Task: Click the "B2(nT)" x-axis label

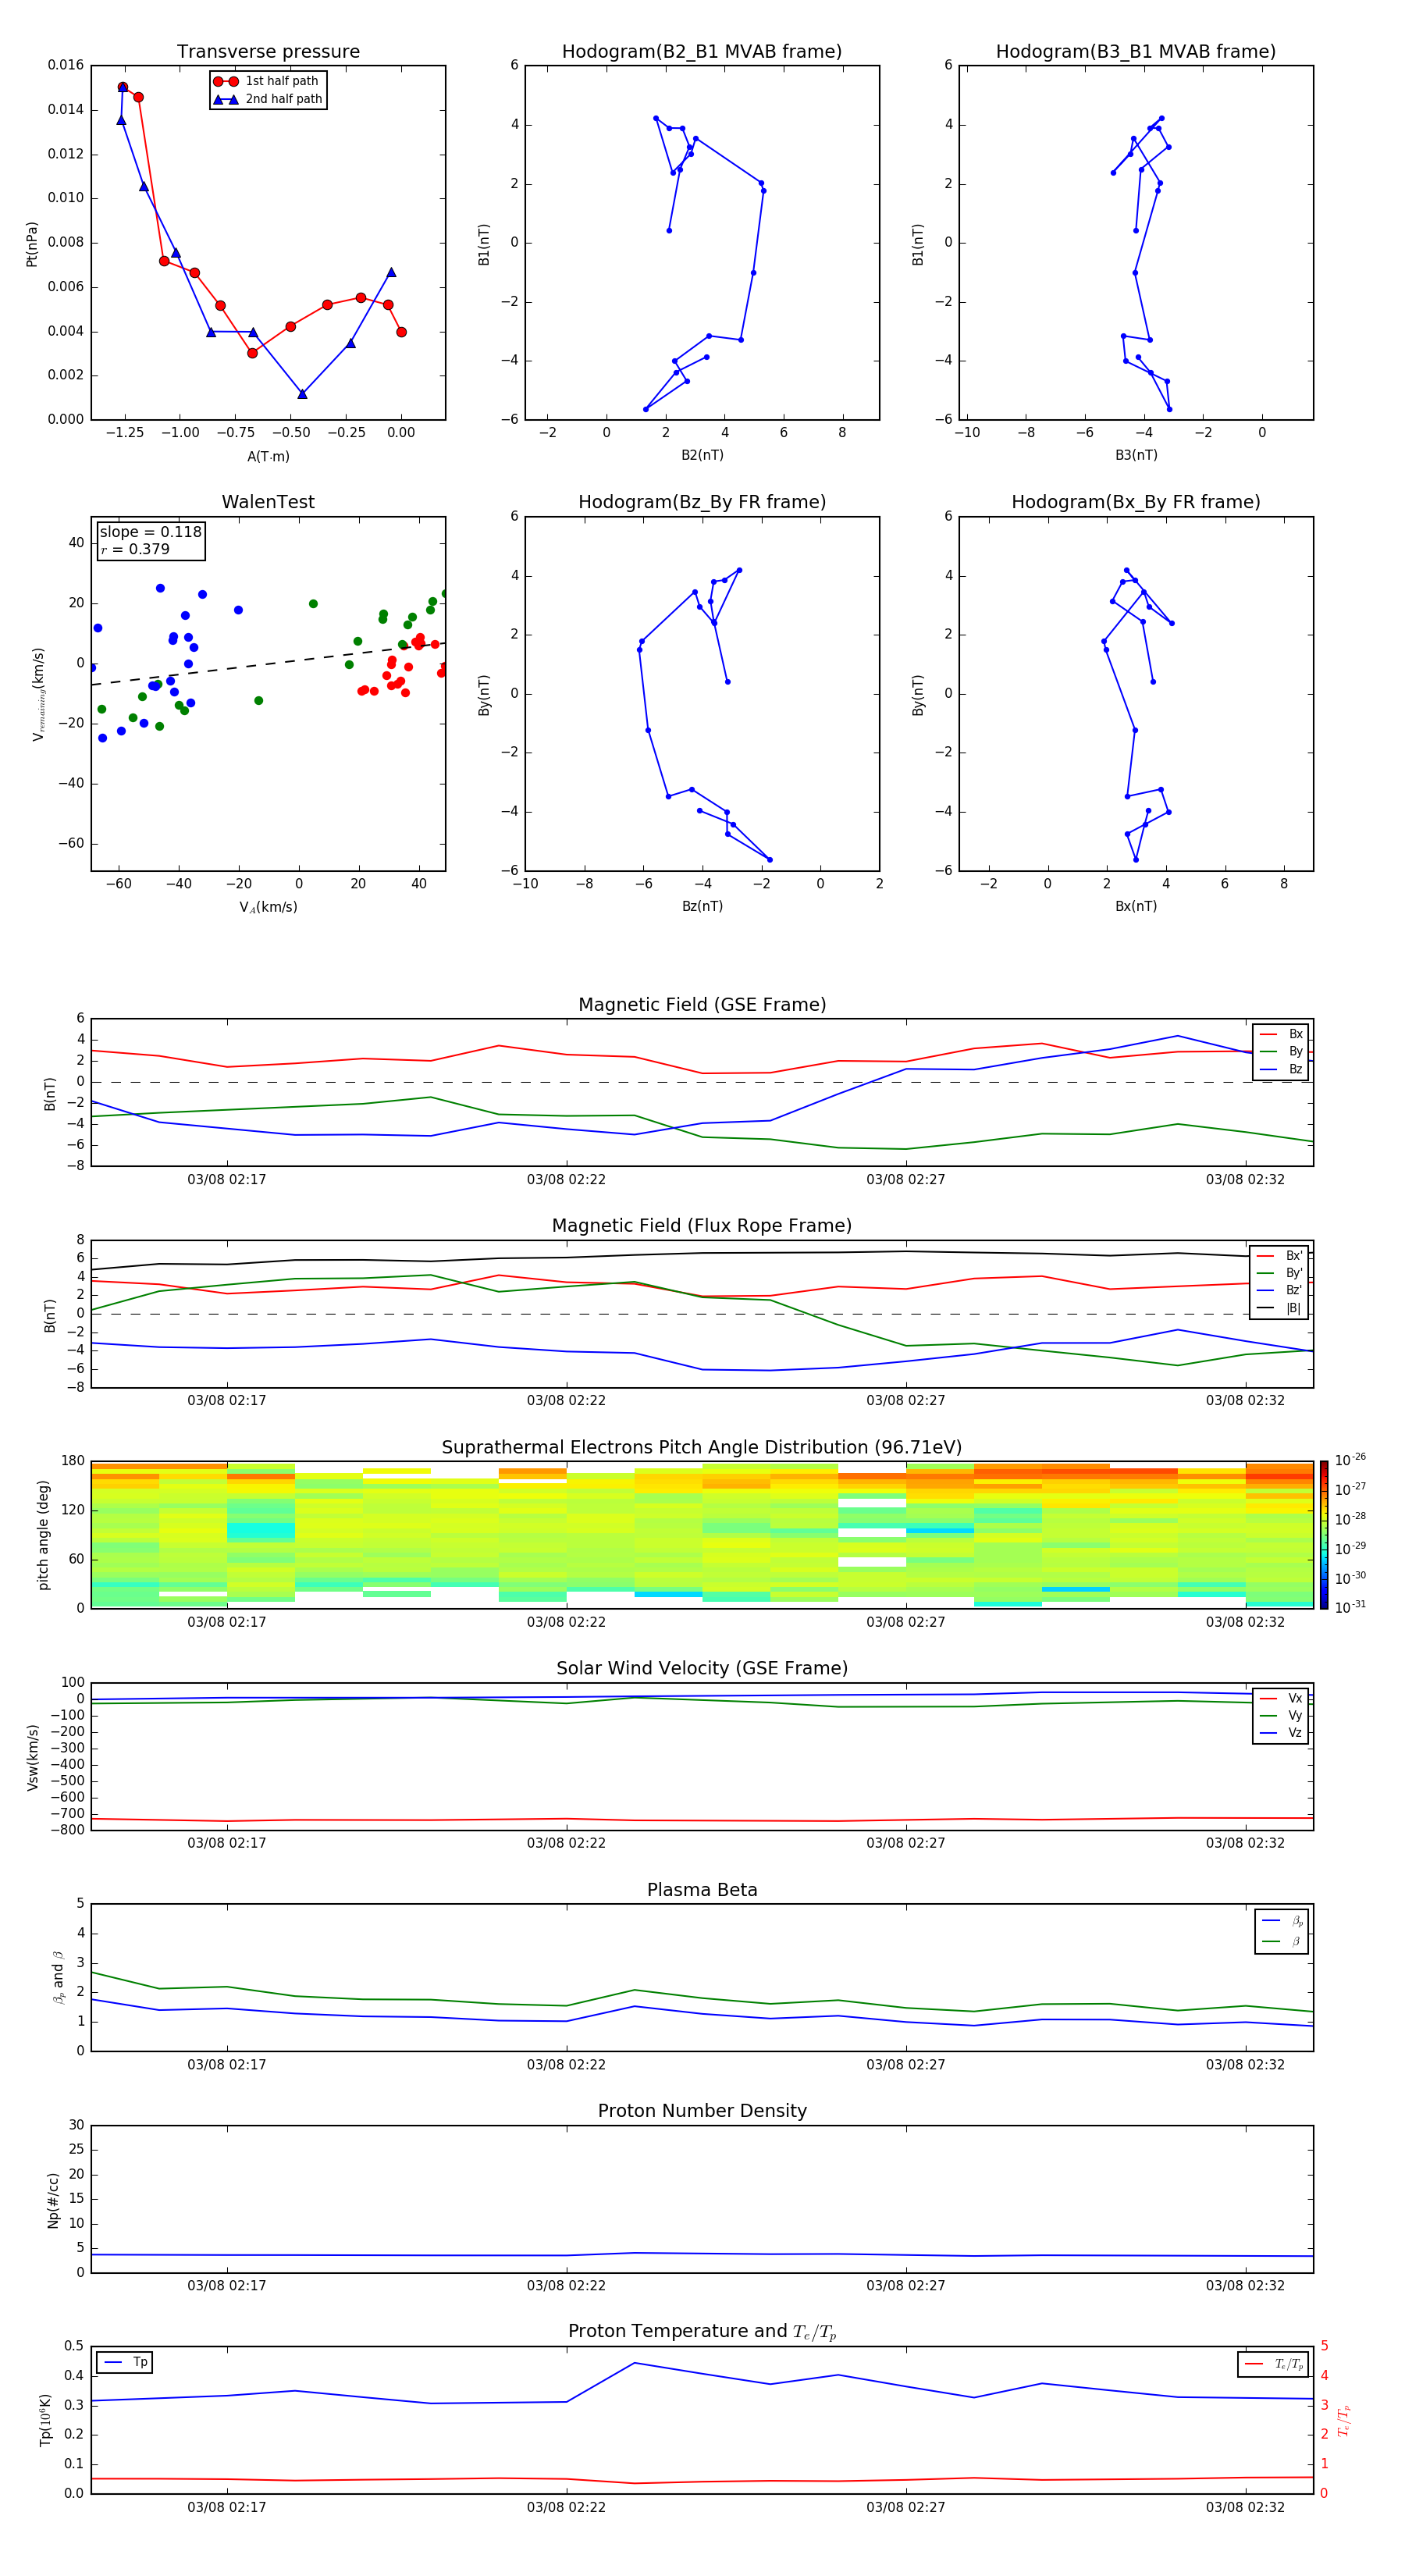Action: 702,455
